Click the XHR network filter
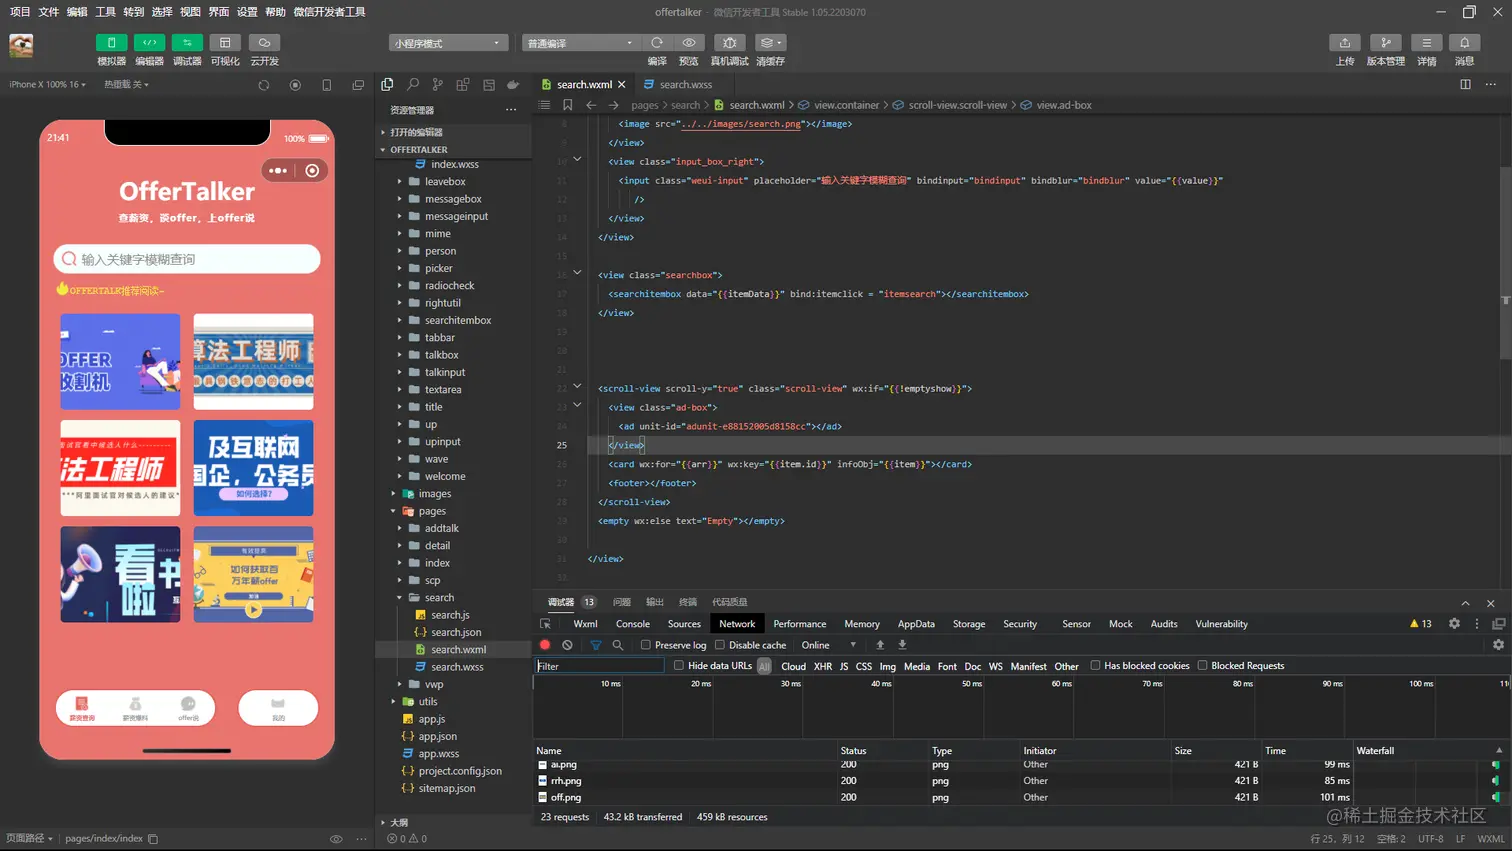 (x=822, y=666)
